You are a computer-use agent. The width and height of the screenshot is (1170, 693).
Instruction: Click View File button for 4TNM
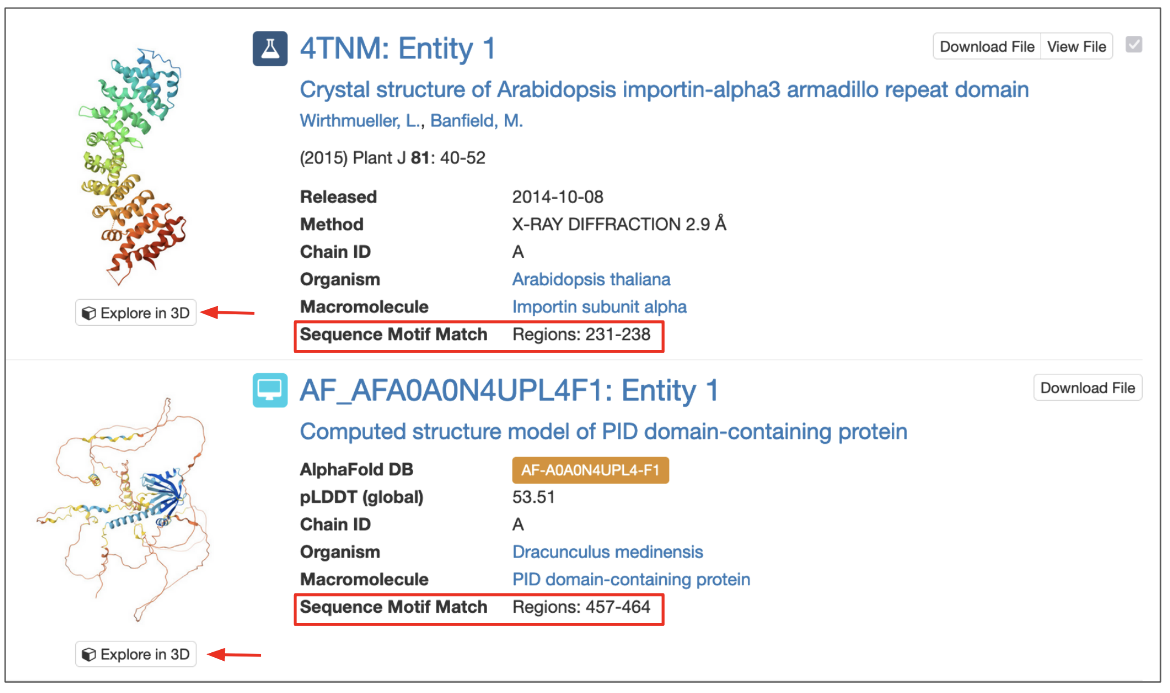1076,46
